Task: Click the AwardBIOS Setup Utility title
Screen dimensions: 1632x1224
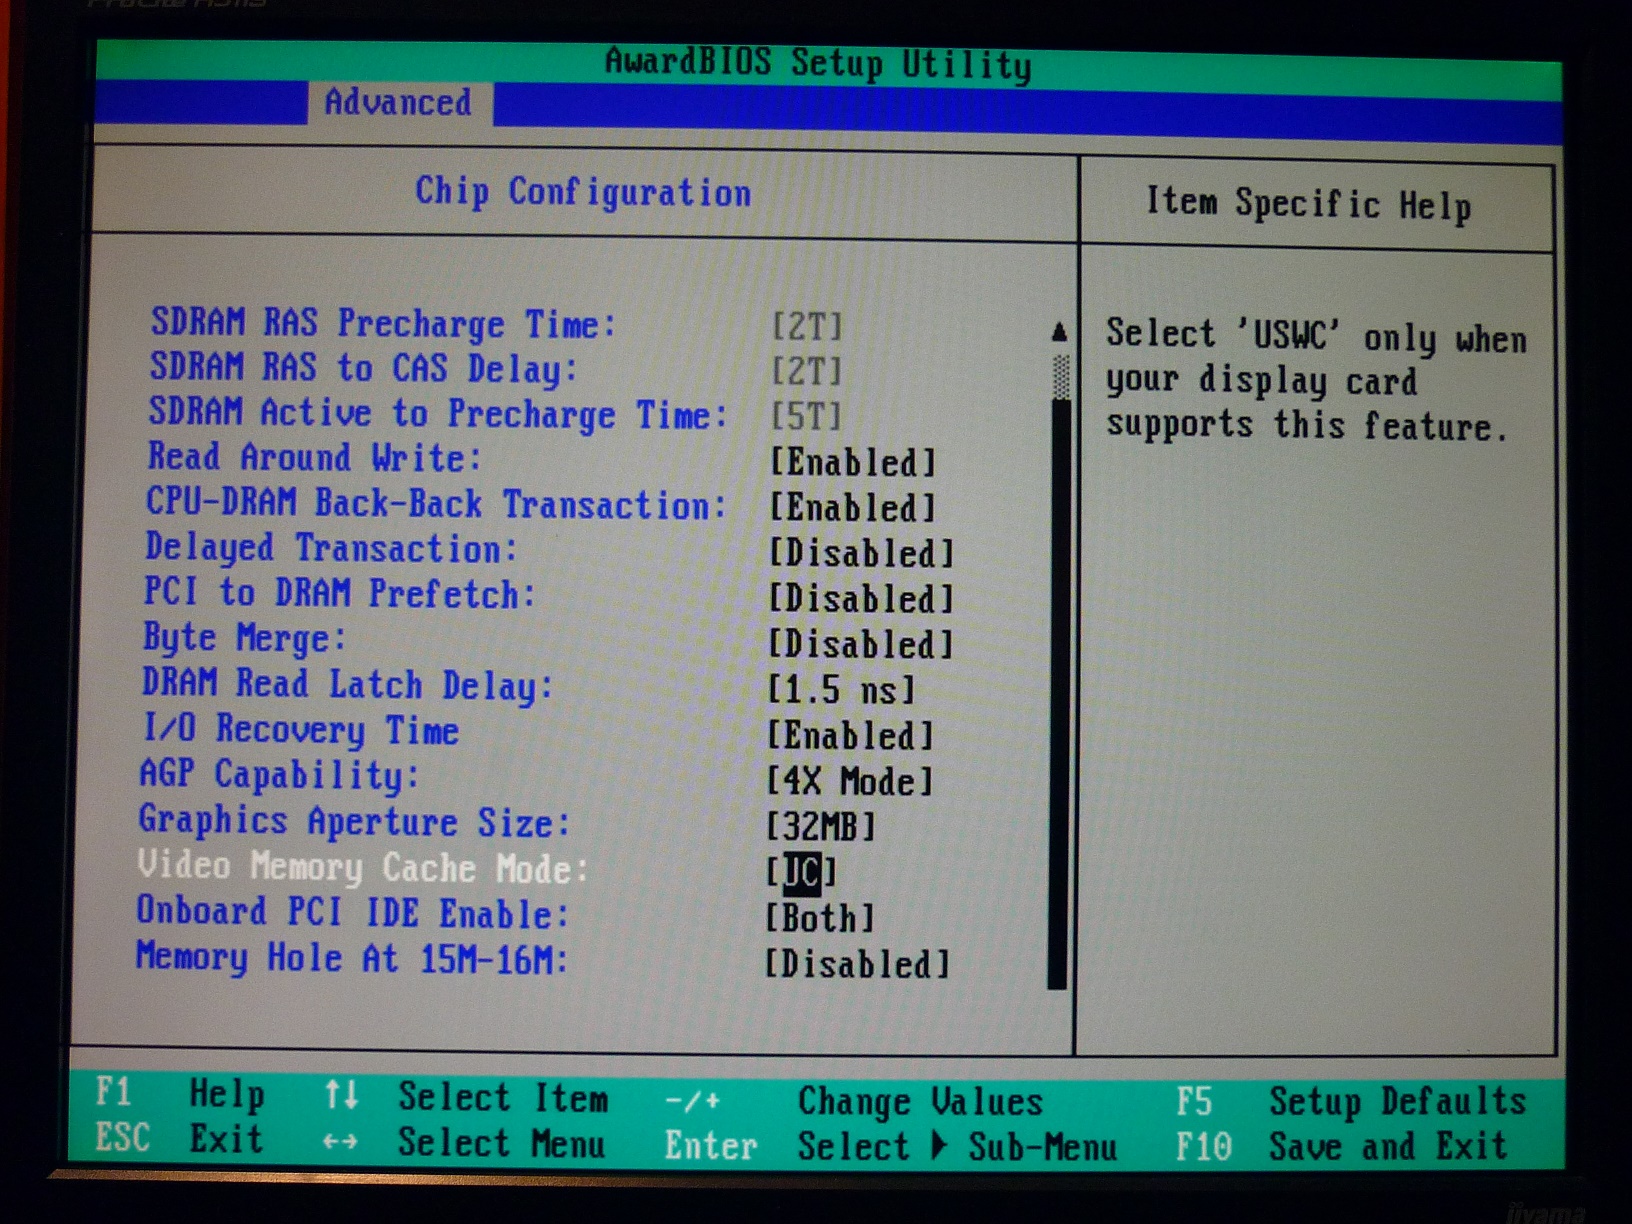Action: [x=818, y=63]
